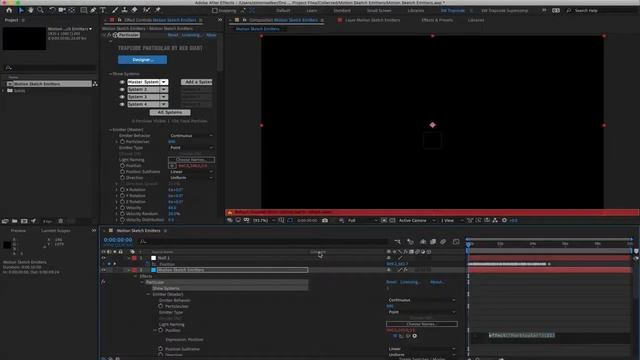Click Null 1 layer label color swatch
The height and width of the screenshot is (360, 640).
[134, 258]
